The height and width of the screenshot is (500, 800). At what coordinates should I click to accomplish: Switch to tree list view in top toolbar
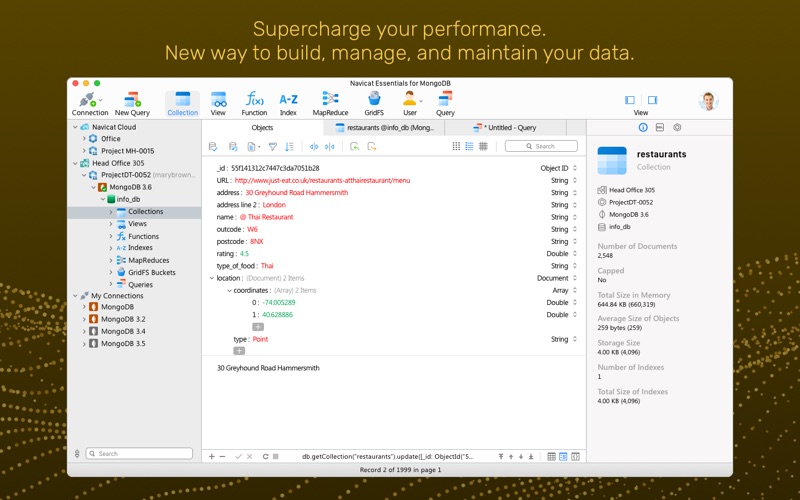coord(469,146)
